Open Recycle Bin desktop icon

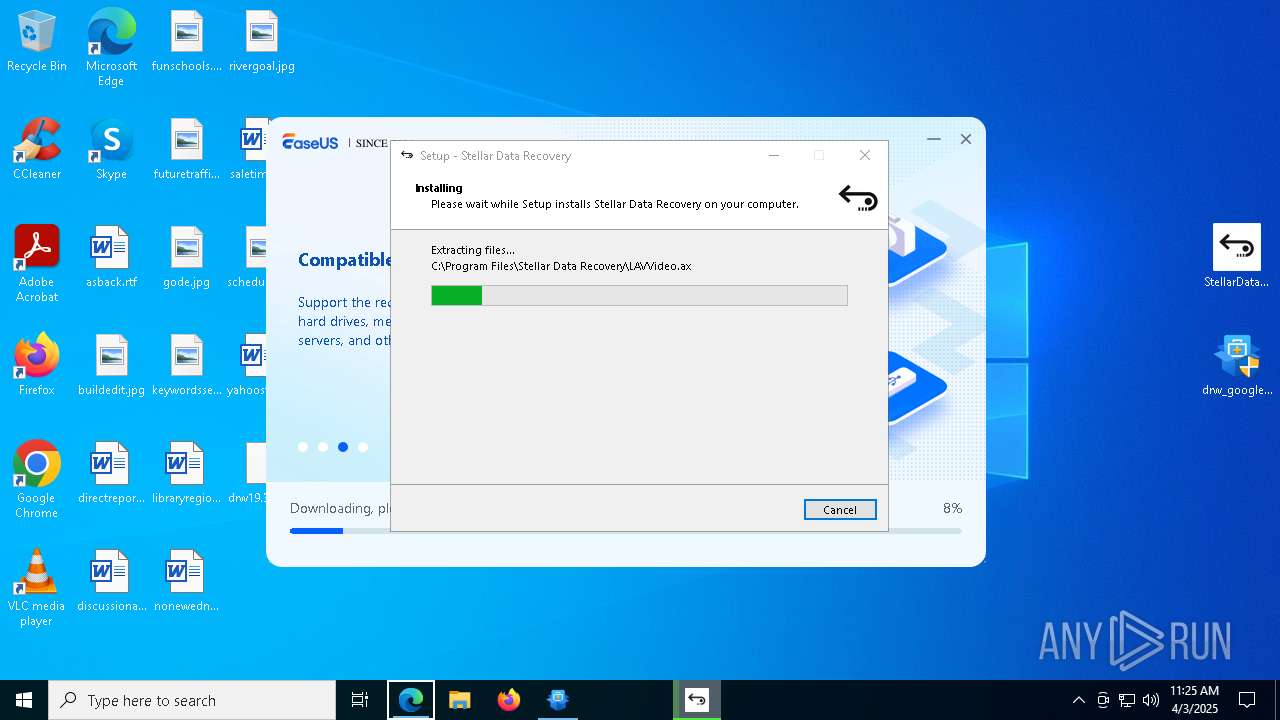click(x=37, y=42)
